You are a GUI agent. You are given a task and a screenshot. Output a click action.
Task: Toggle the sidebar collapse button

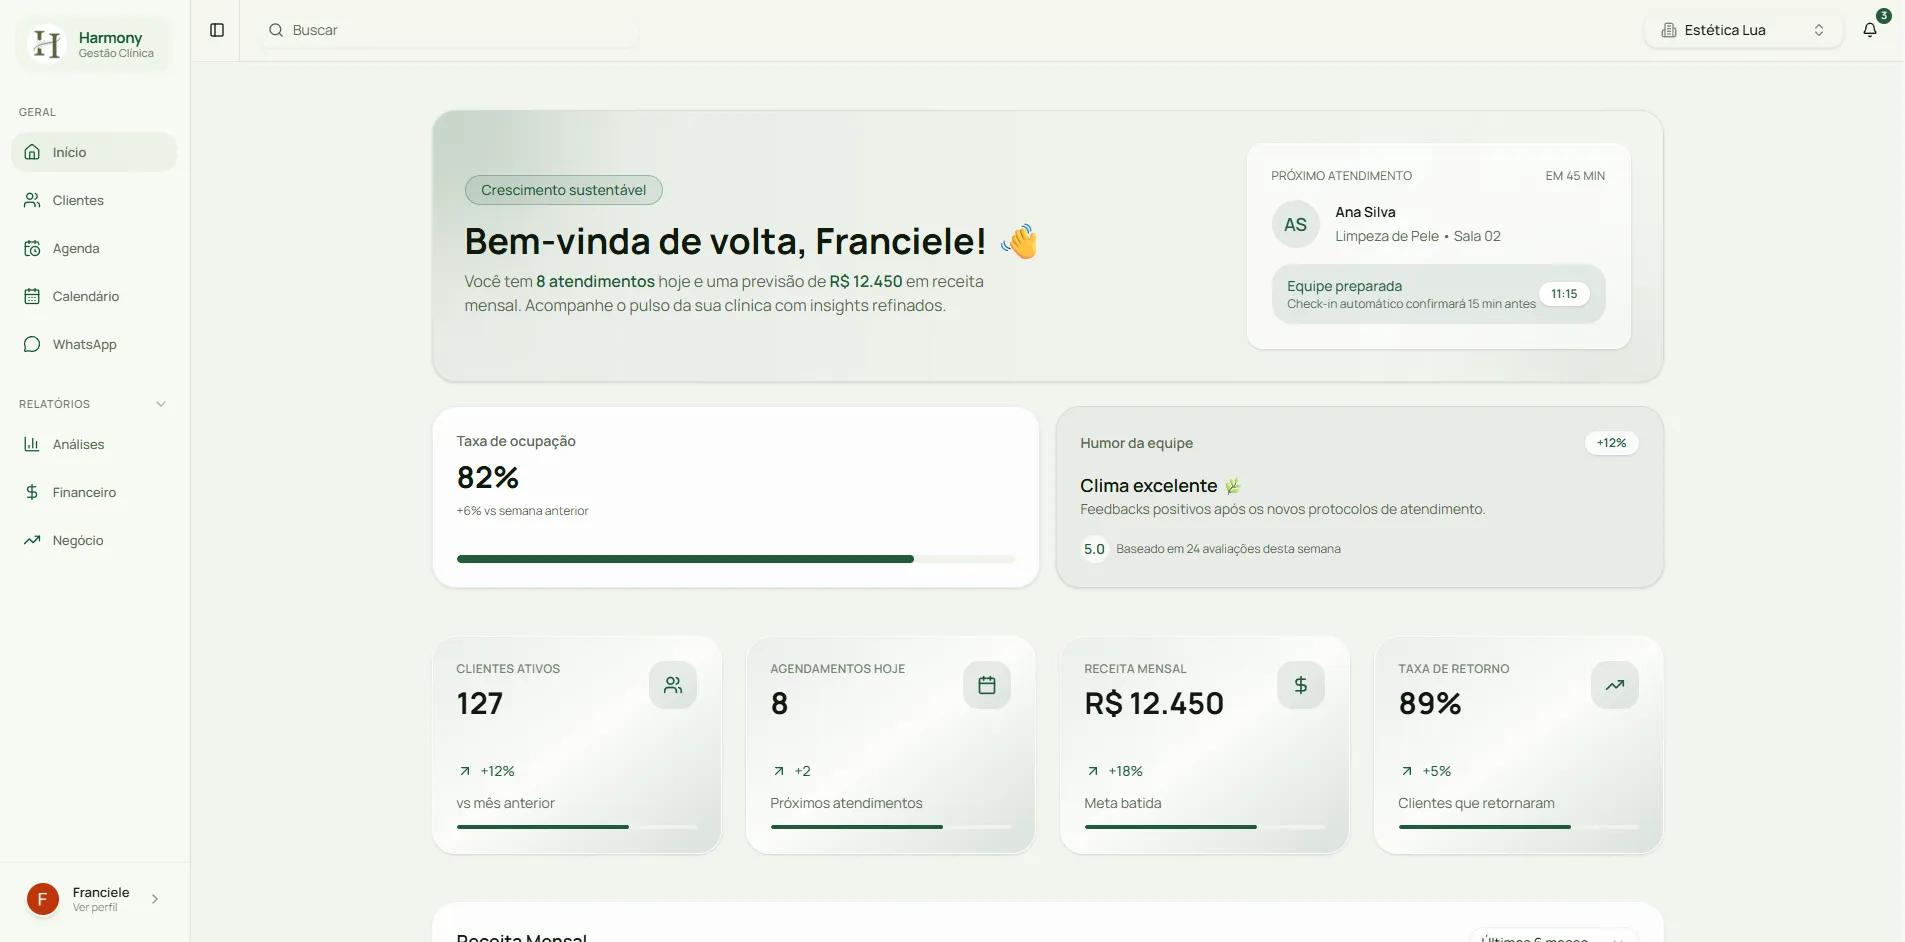click(x=217, y=30)
